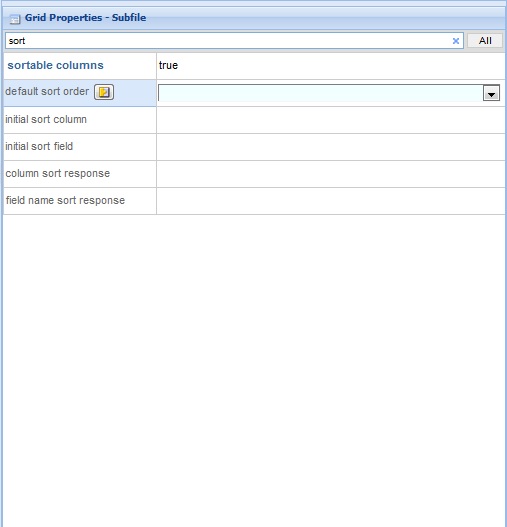Click the Grid Properties panel icon
This screenshot has height=527, width=507.
(15, 19)
